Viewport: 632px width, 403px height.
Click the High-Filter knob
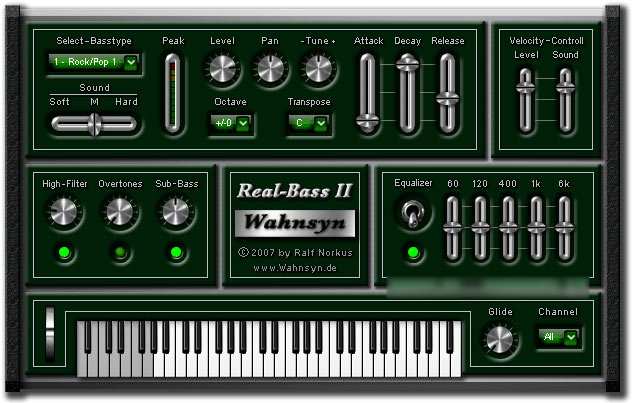64,212
